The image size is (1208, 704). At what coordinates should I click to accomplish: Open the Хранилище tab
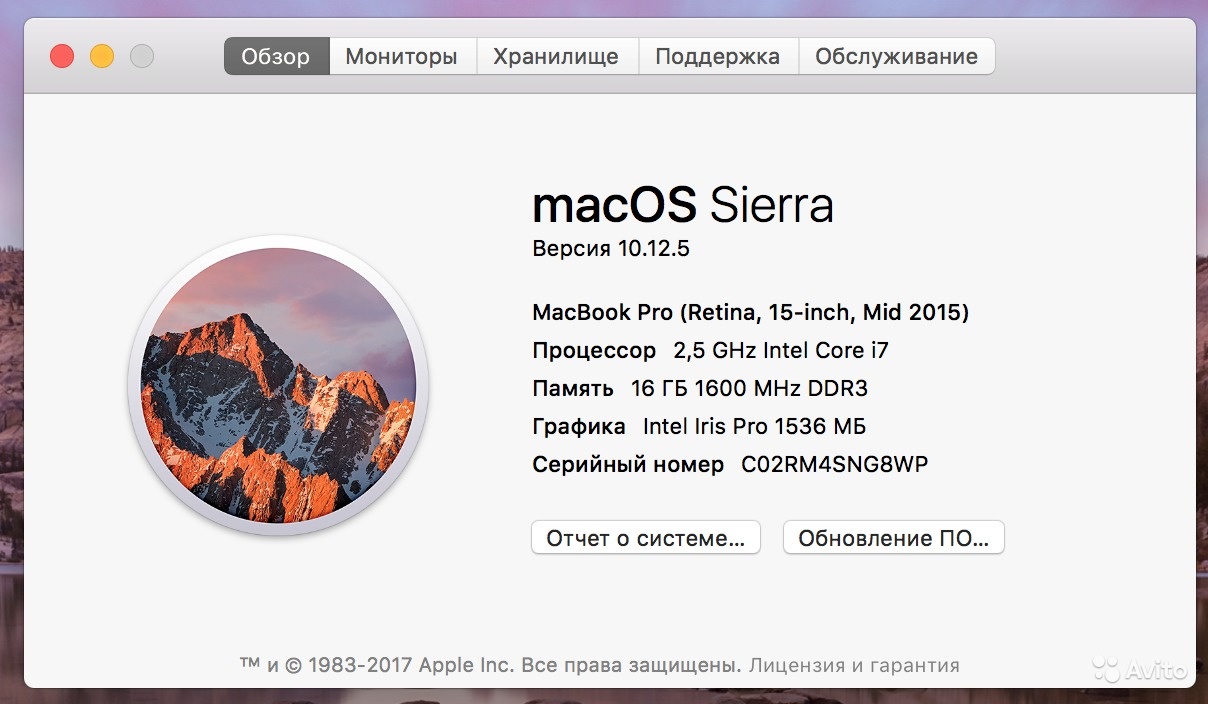click(556, 56)
